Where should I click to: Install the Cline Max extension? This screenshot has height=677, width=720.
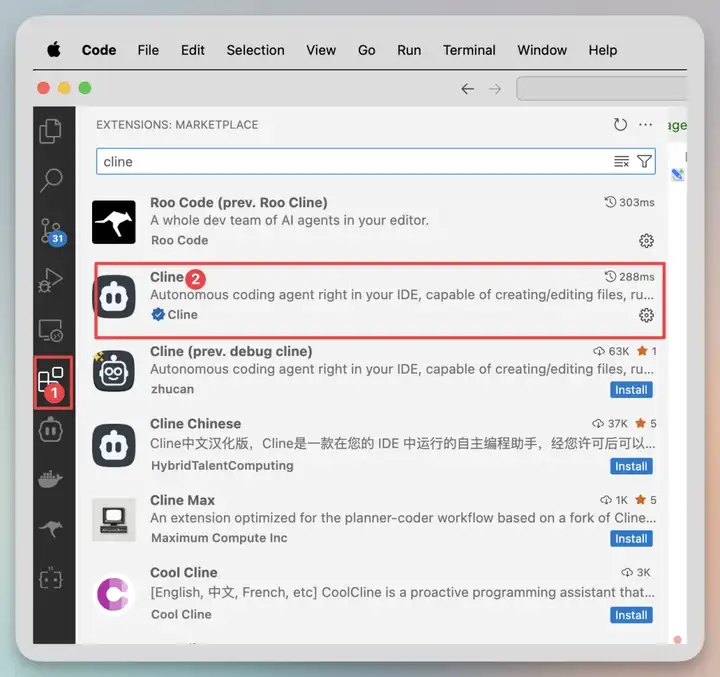pyautogui.click(x=631, y=538)
